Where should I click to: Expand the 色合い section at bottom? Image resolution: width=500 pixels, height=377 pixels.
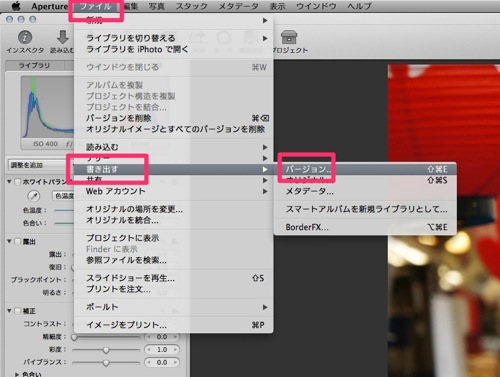tap(17, 374)
